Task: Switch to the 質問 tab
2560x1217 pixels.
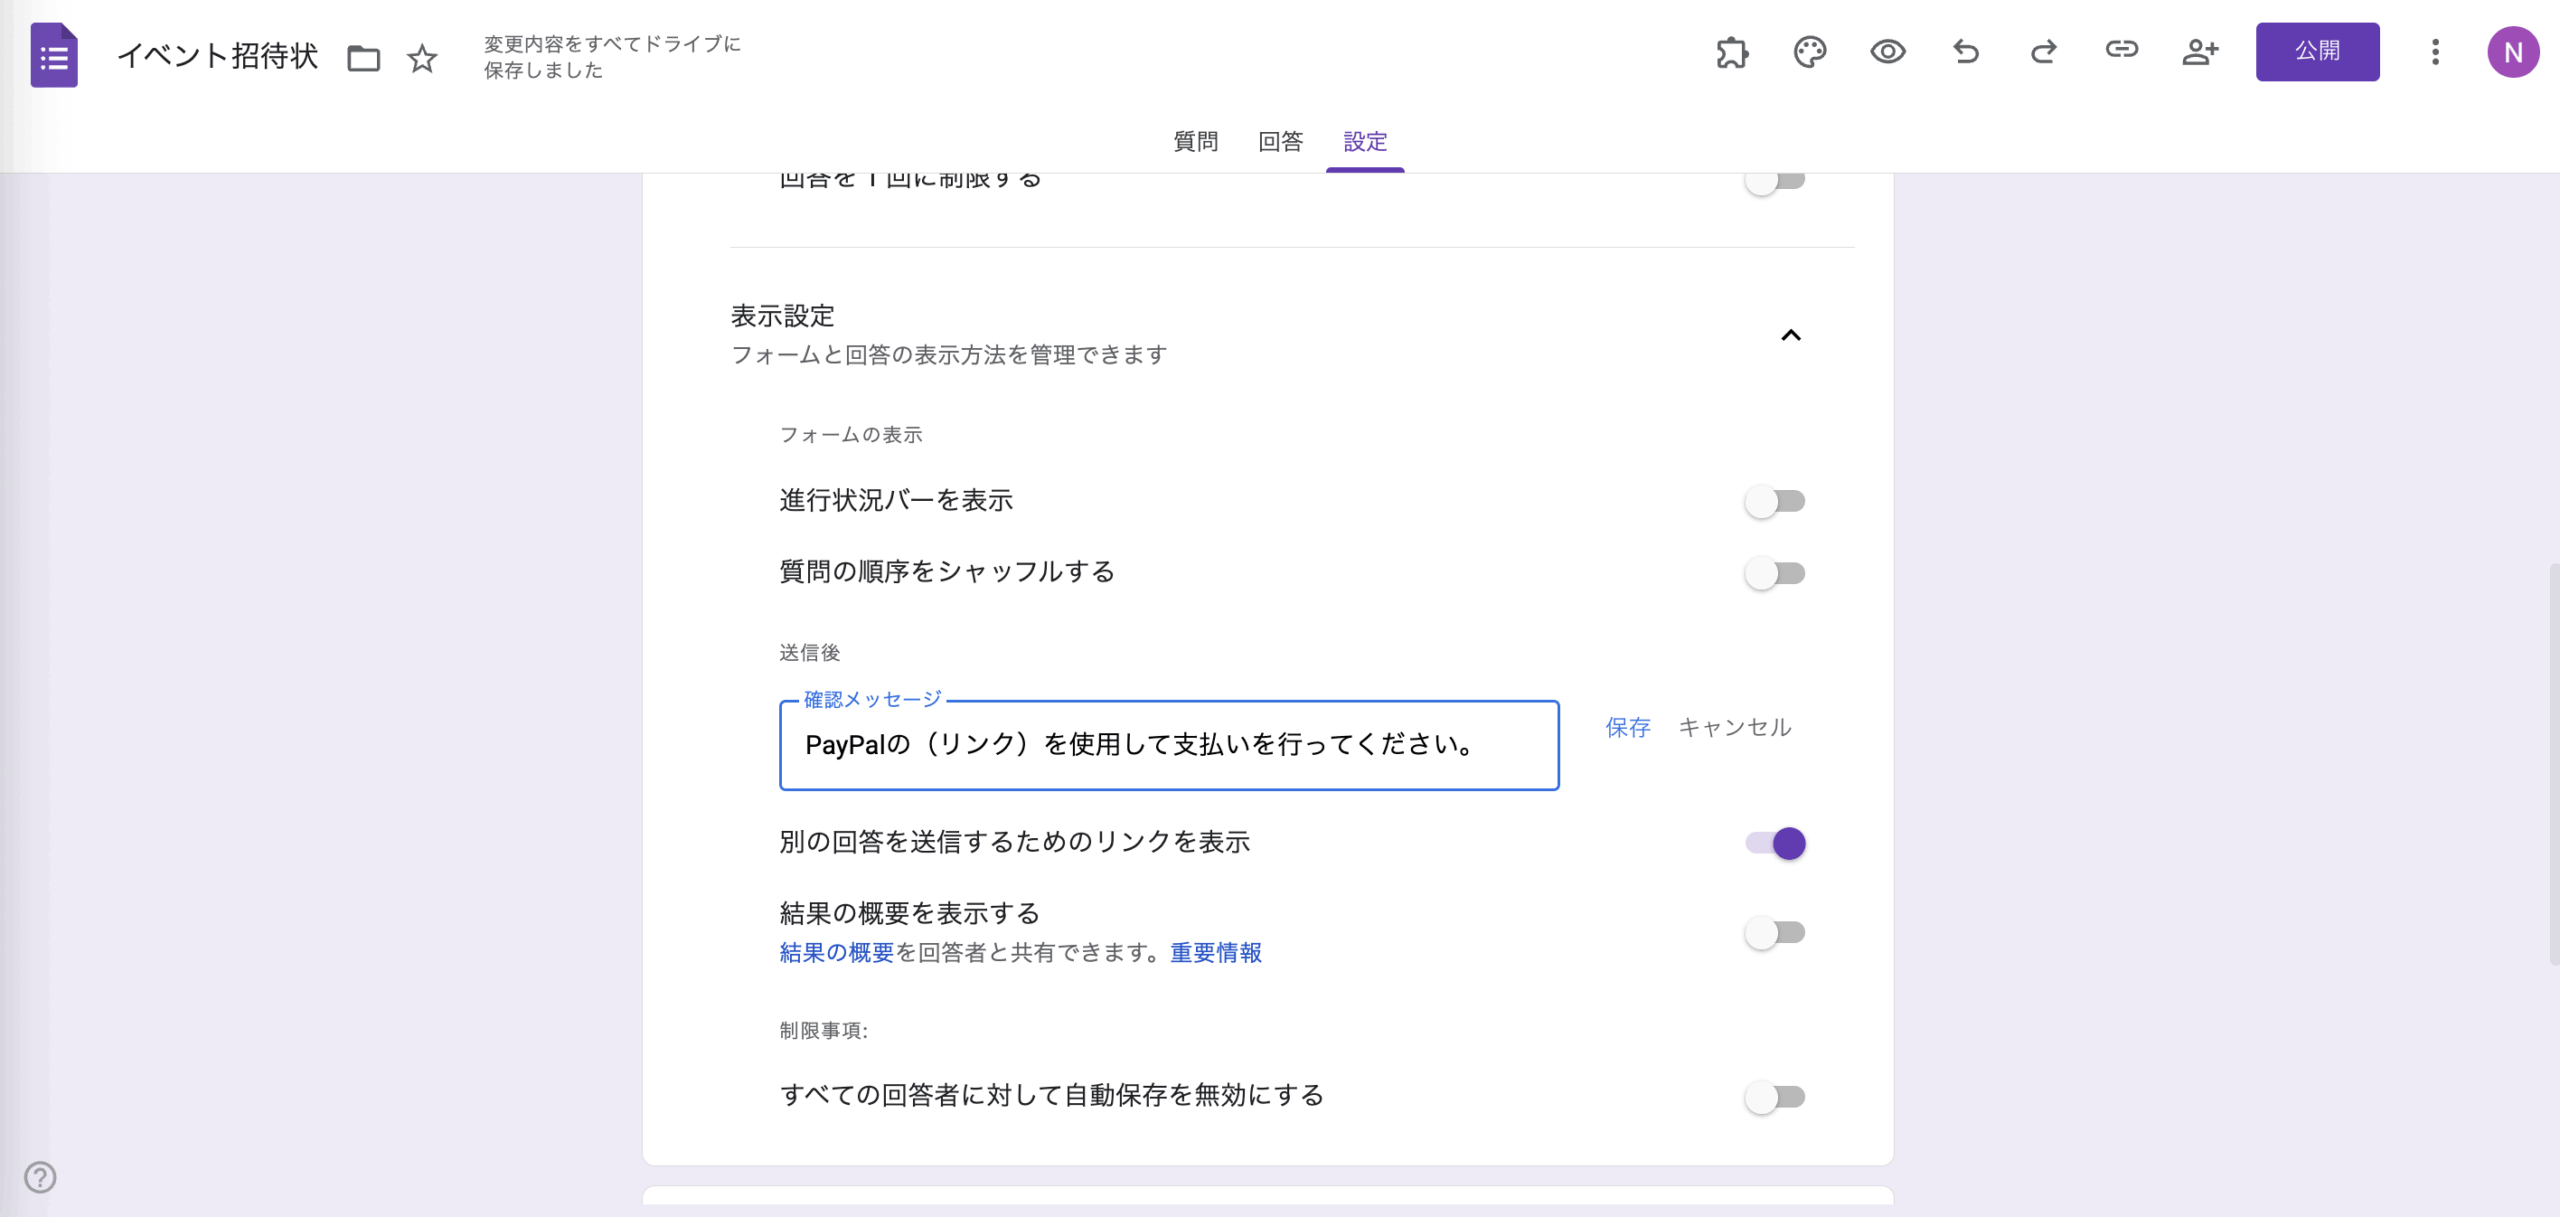Action: click(1195, 141)
